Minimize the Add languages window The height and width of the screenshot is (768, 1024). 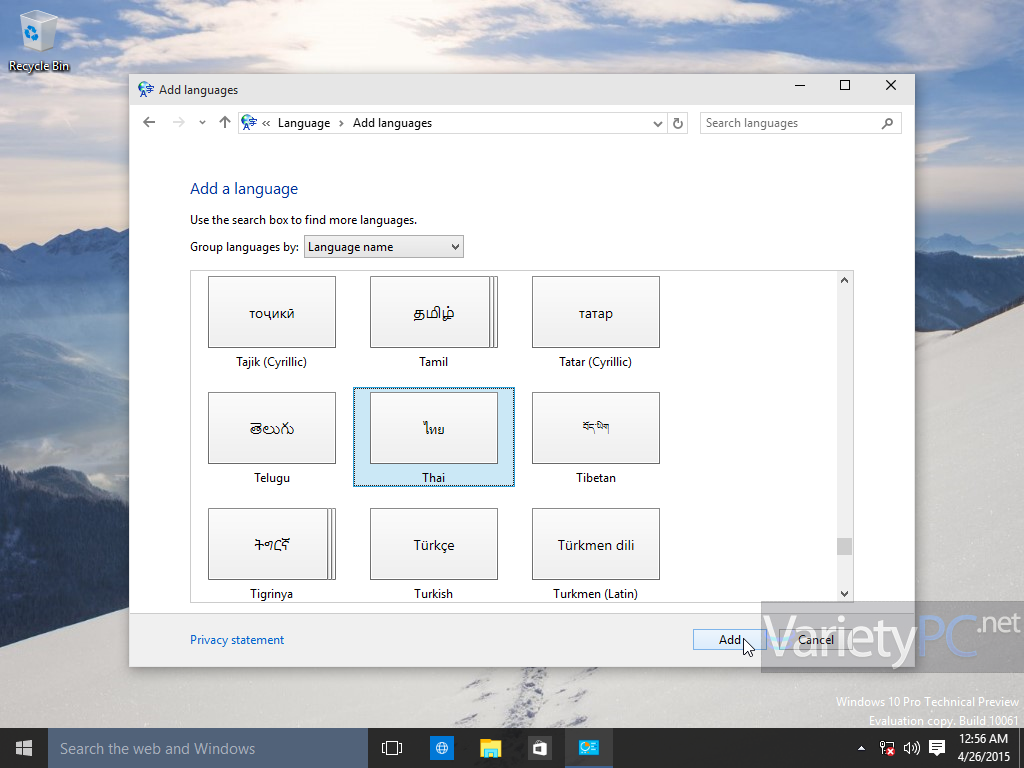(x=800, y=86)
